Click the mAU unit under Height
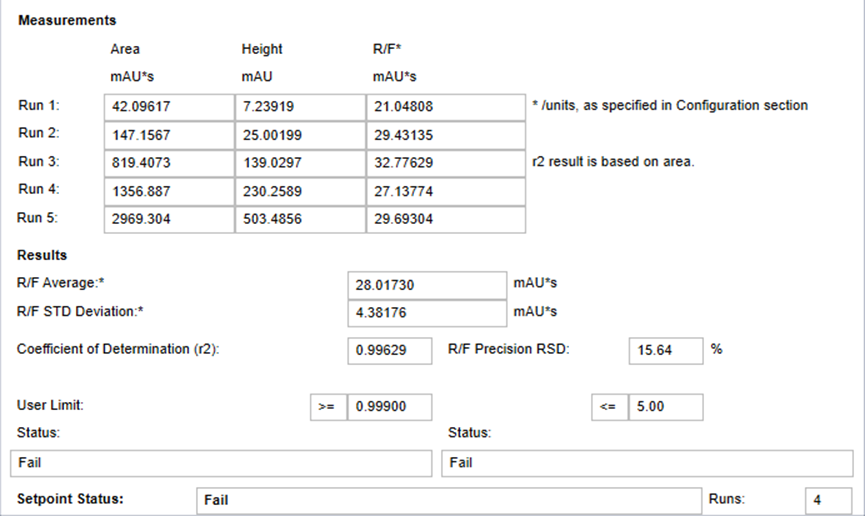865x516 pixels. click(x=257, y=77)
